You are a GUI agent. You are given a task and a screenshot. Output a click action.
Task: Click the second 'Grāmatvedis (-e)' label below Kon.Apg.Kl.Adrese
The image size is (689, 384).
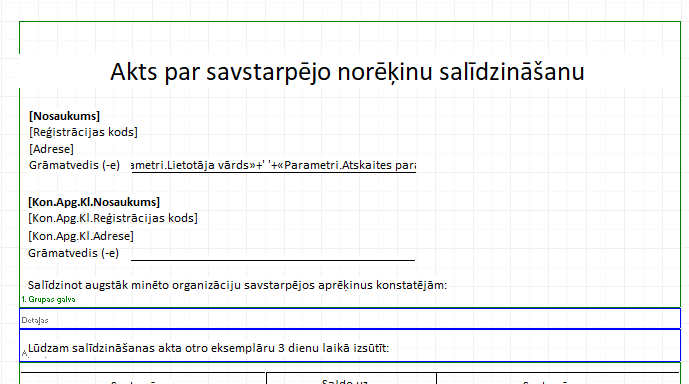[x=73, y=254]
